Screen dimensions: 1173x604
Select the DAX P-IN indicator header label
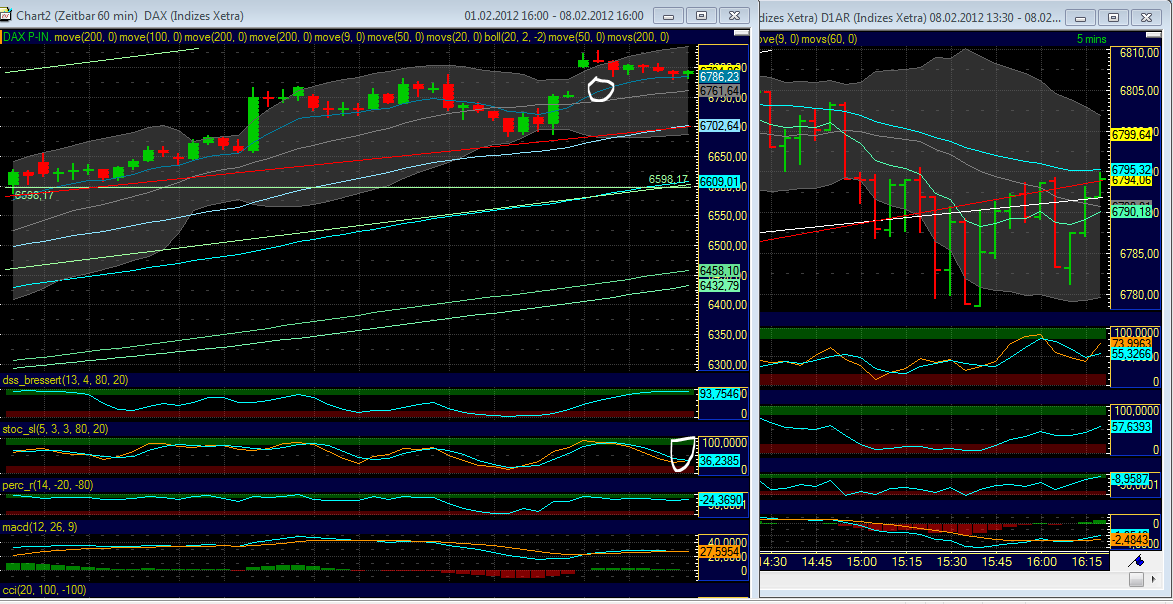coord(27,36)
